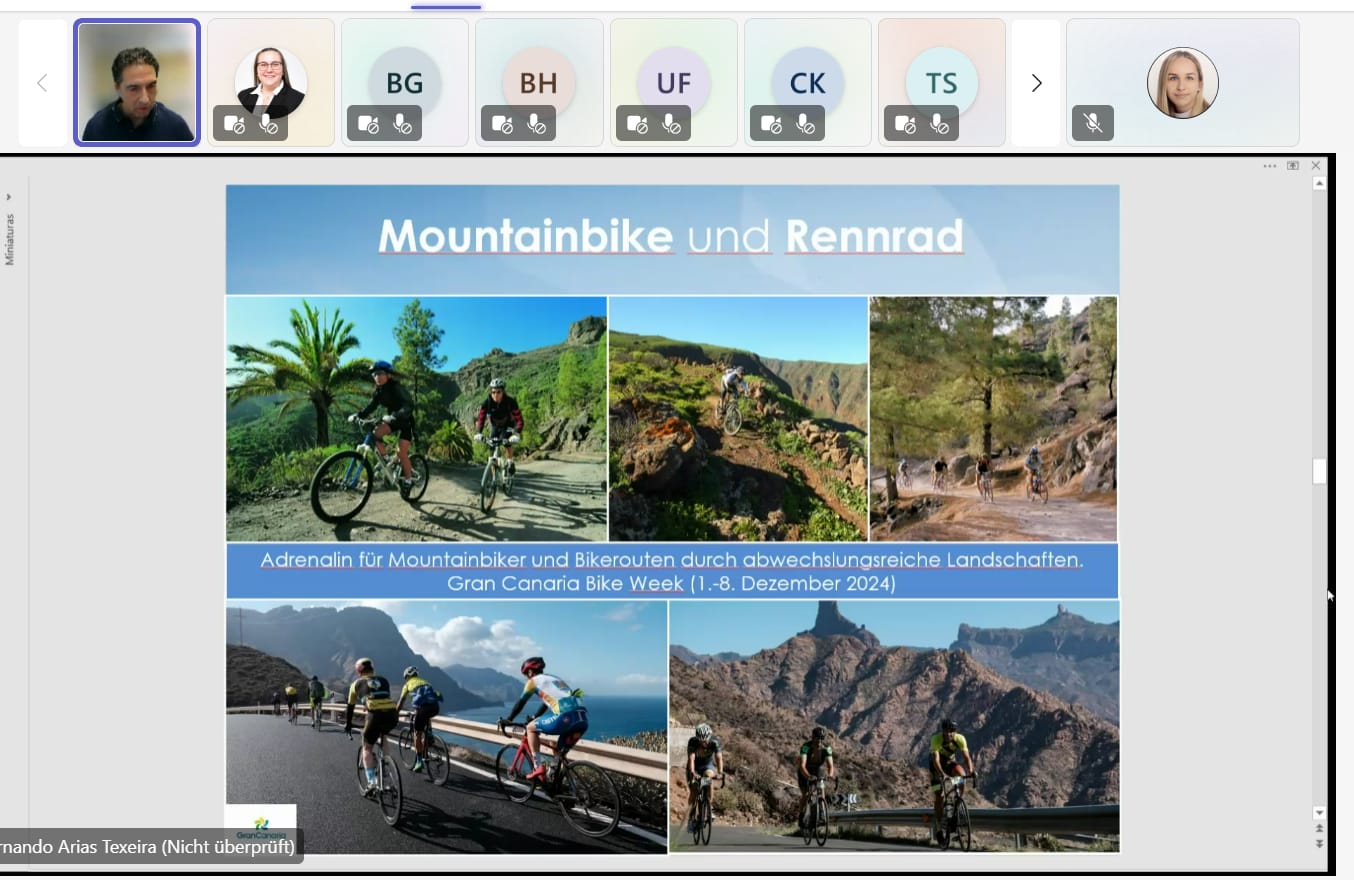
Task: Click the palm tree mountain bikers photo
Action: [416, 419]
